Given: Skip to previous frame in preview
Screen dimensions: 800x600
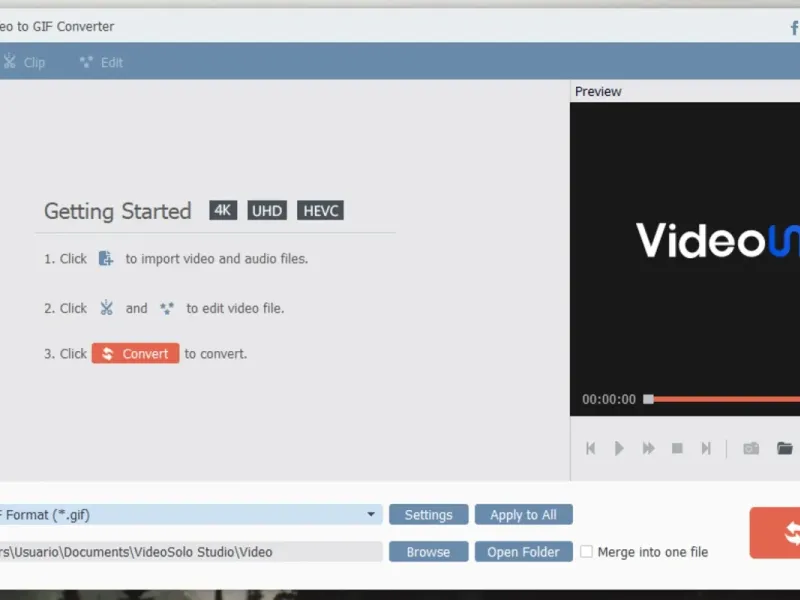Looking at the screenshot, I should click(x=590, y=448).
